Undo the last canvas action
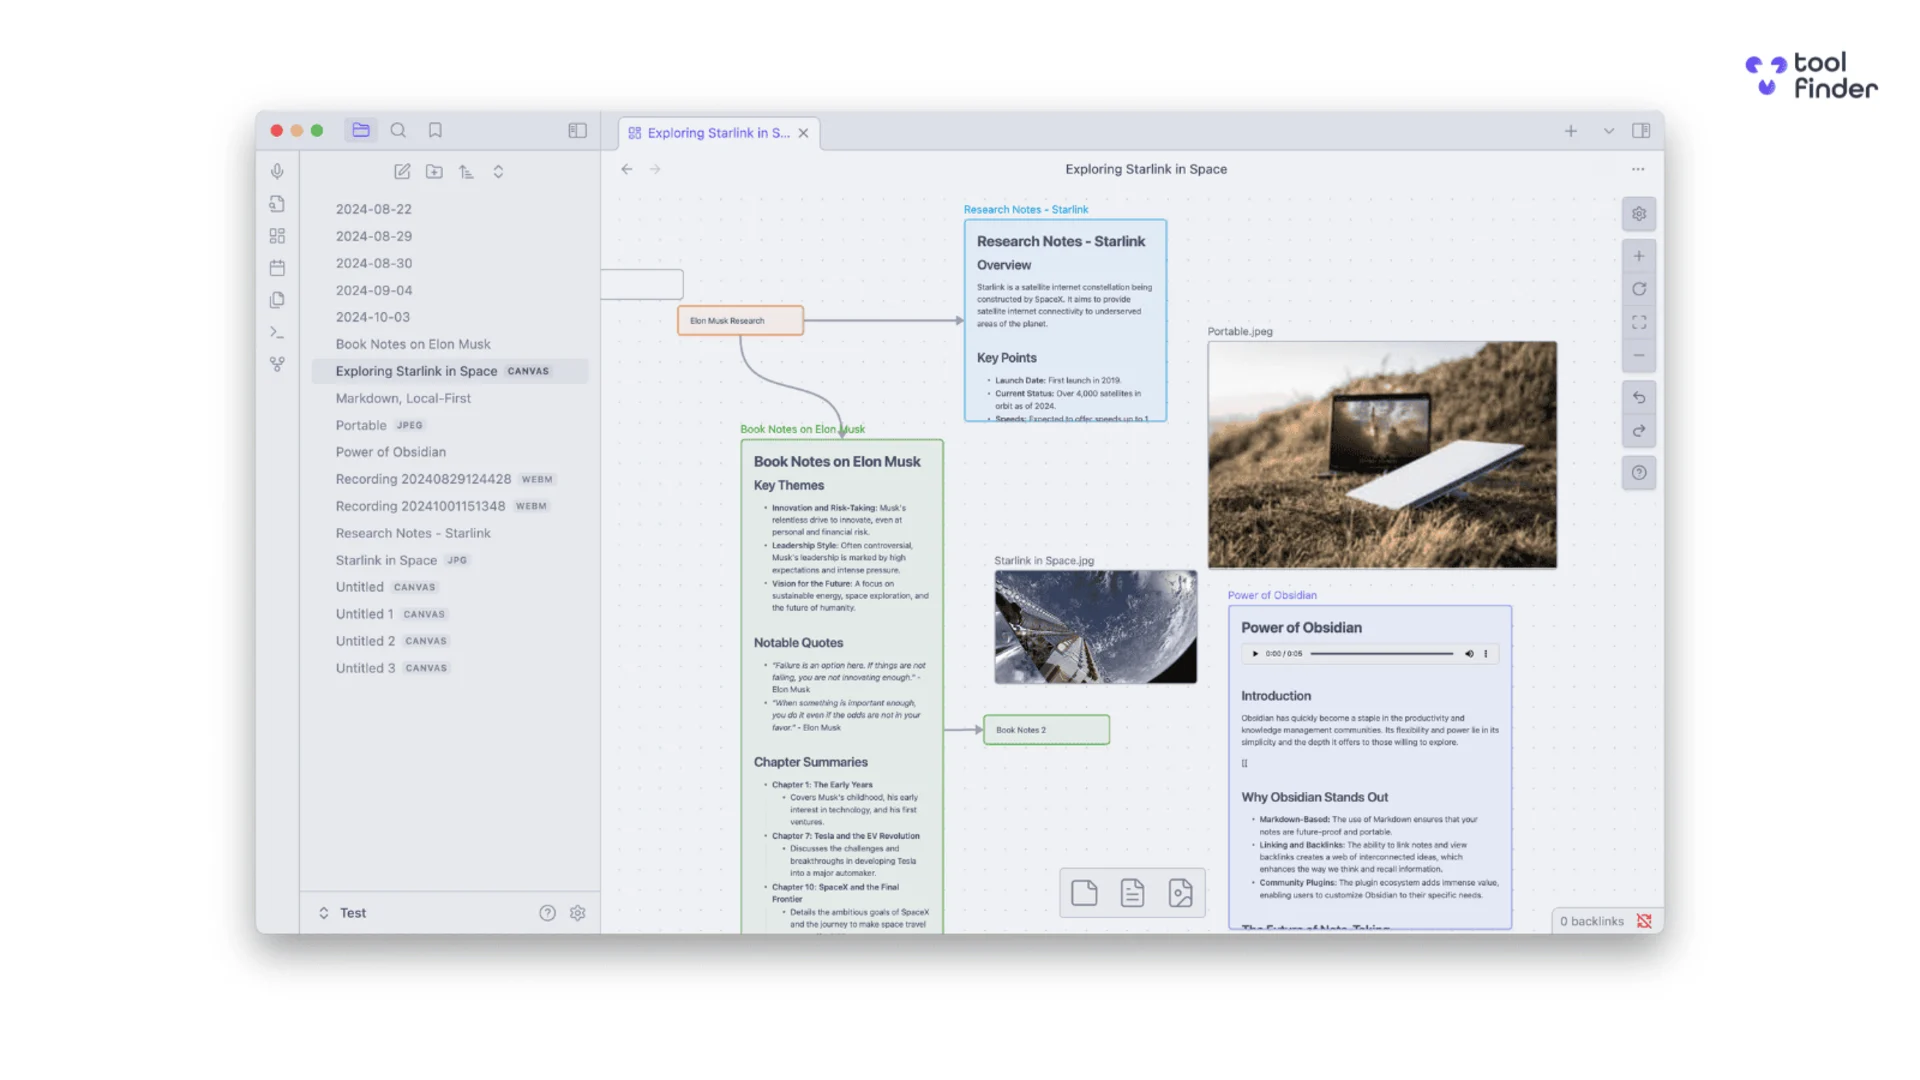Viewport: 1920px width, 1080px height. click(1638, 398)
